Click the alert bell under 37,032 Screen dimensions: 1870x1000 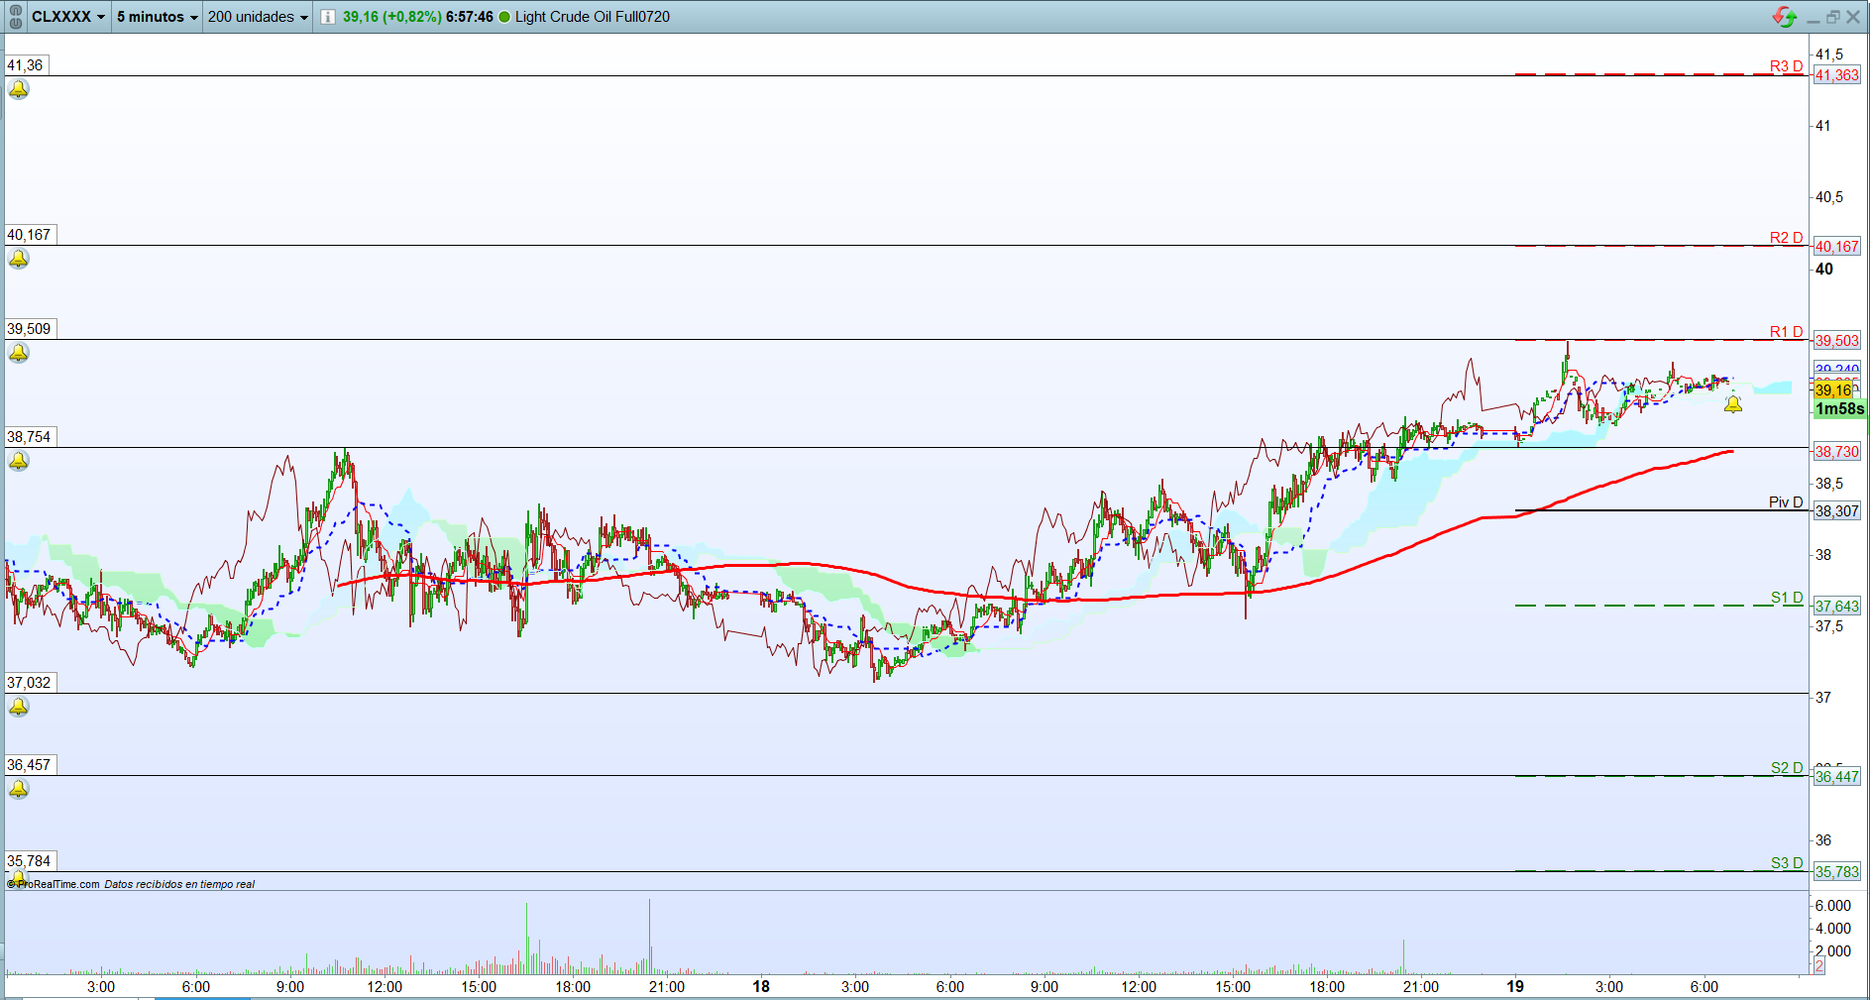point(19,707)
